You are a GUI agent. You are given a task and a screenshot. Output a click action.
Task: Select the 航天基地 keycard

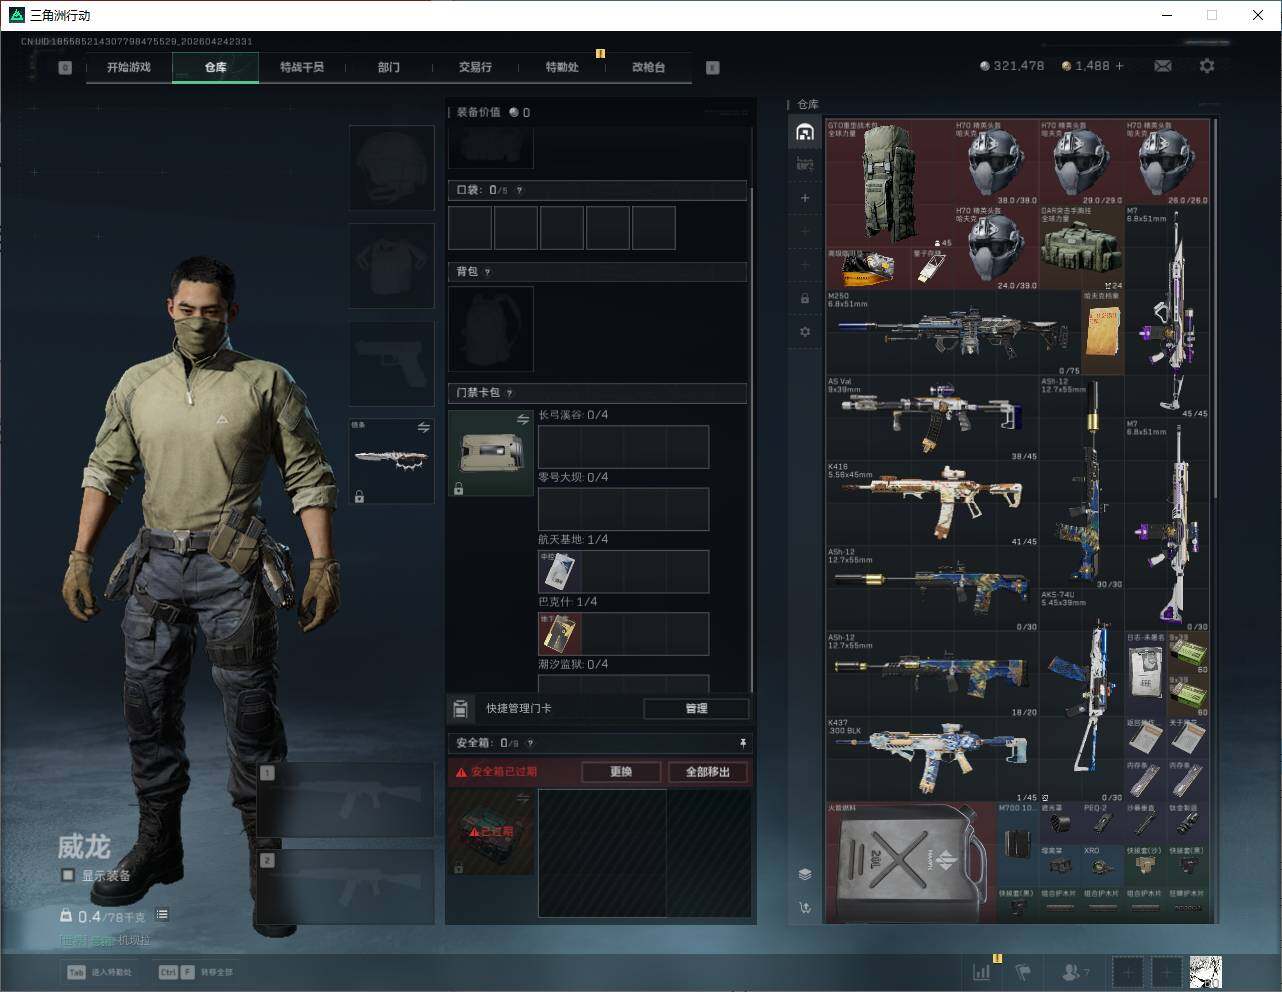tap(560, 571)
